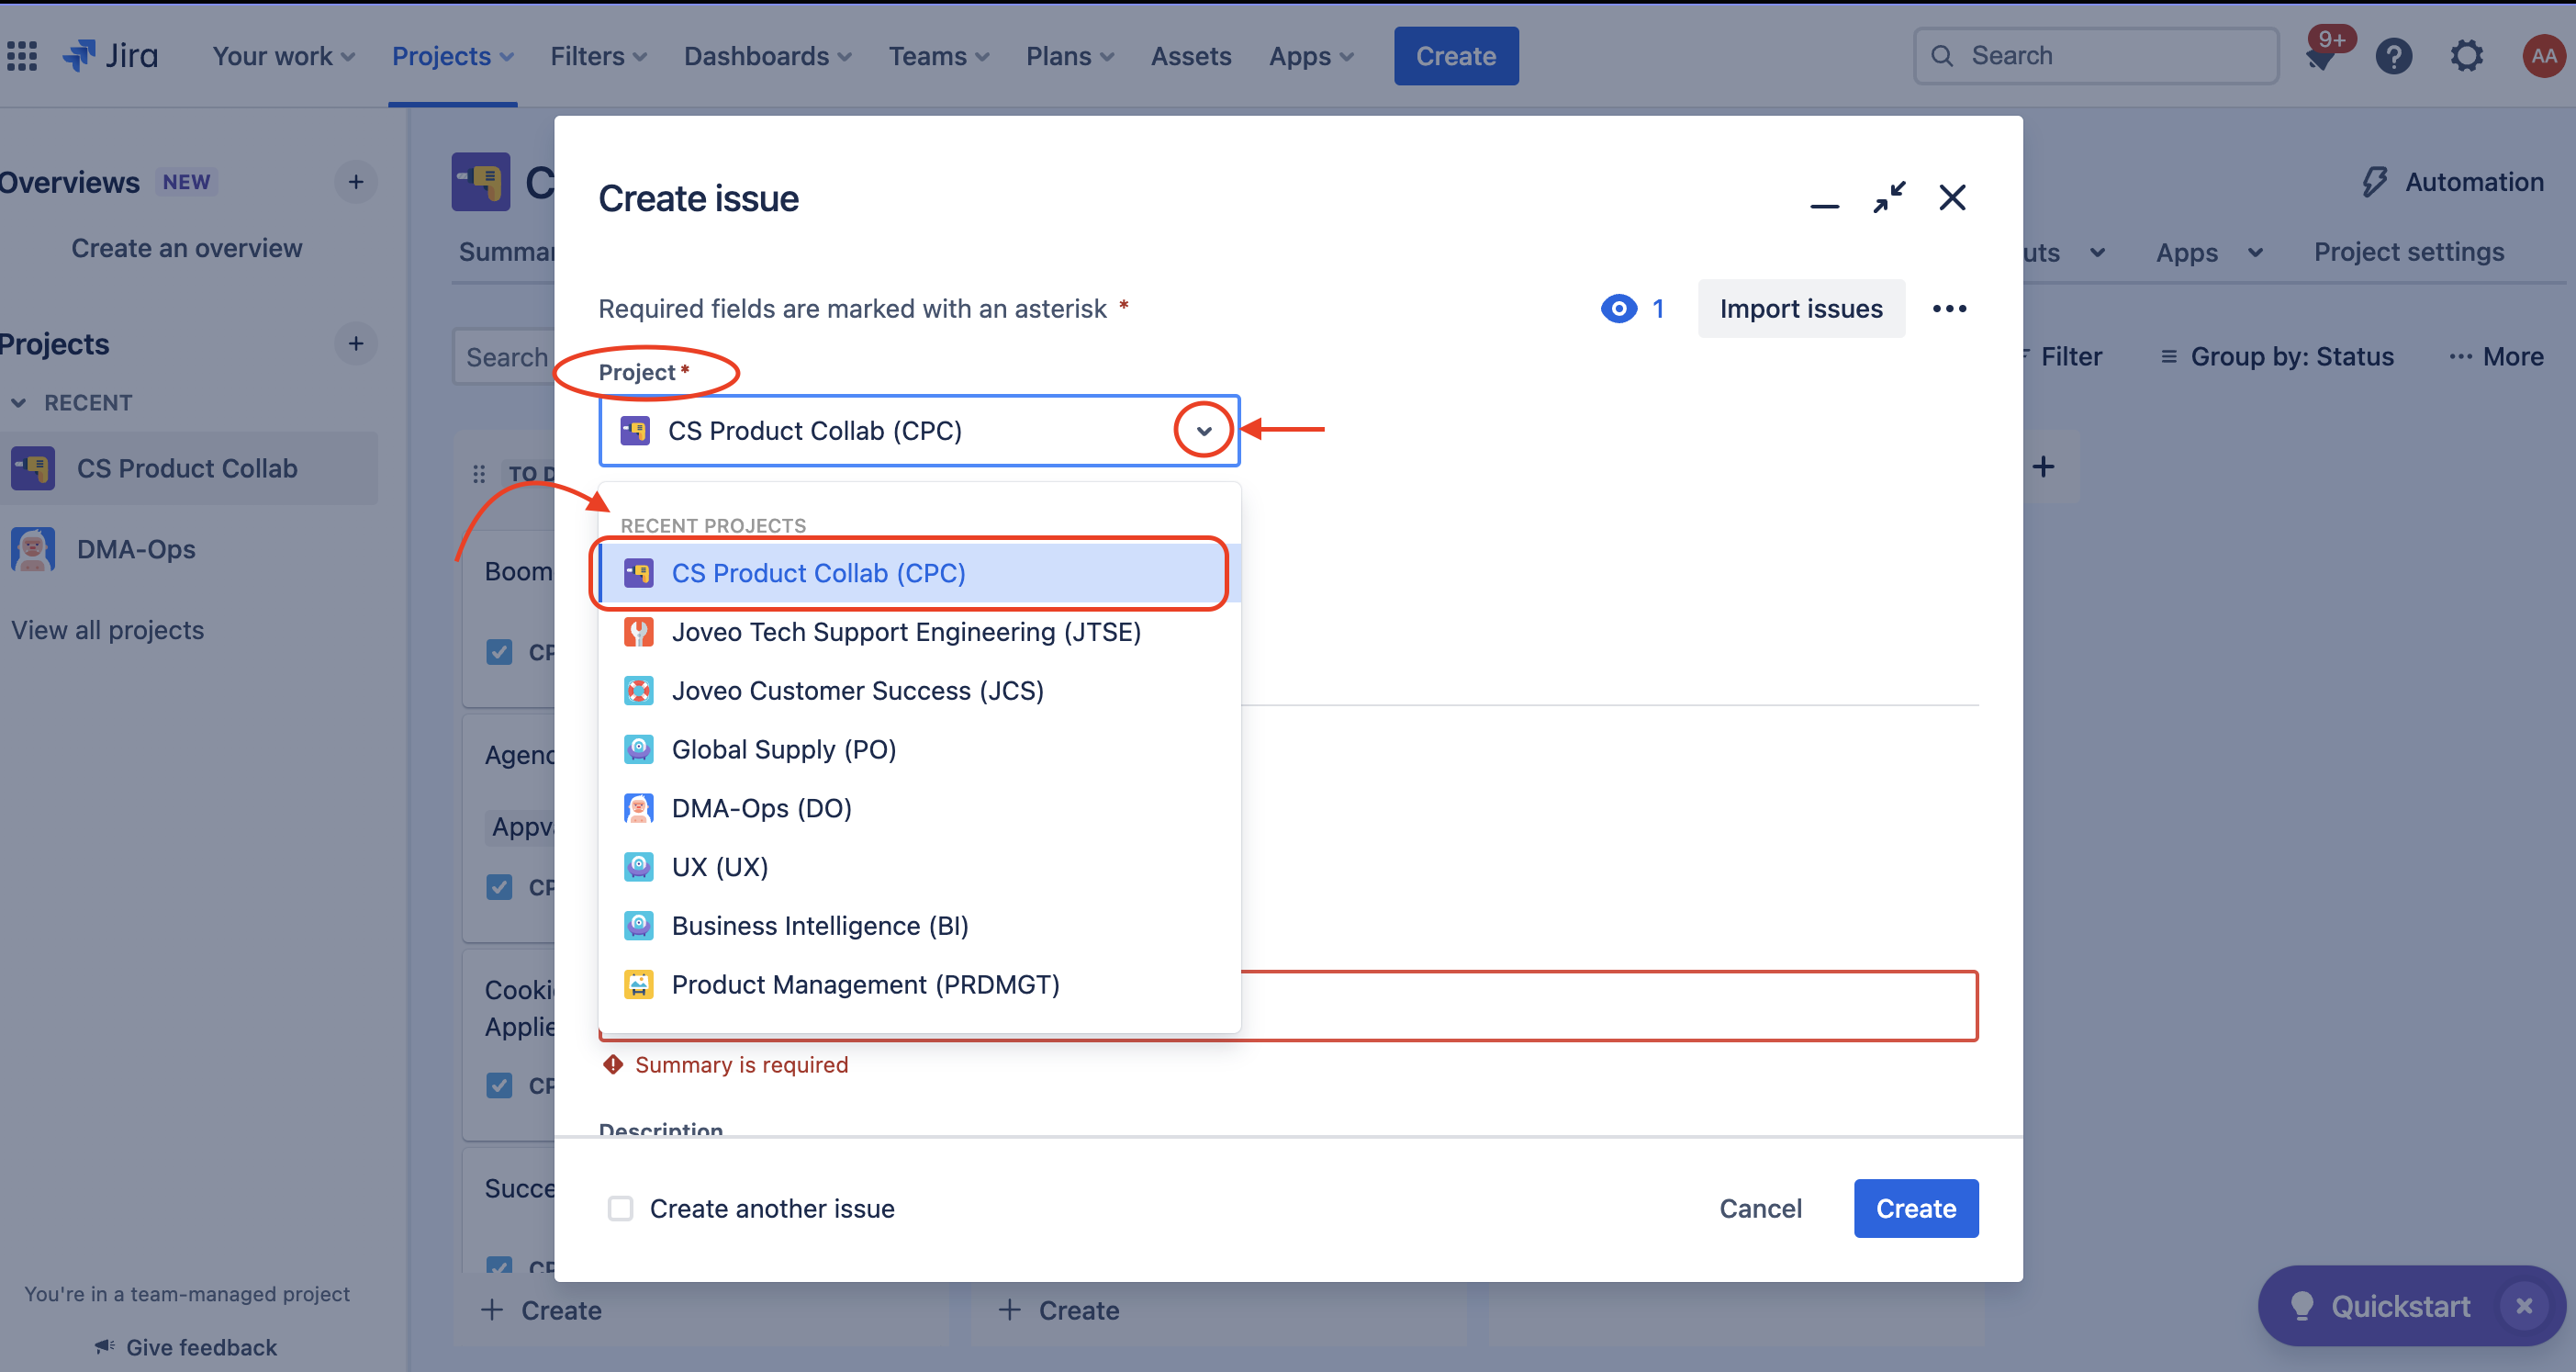Open the three-dots actions menu in dialog

(1949, 309)
